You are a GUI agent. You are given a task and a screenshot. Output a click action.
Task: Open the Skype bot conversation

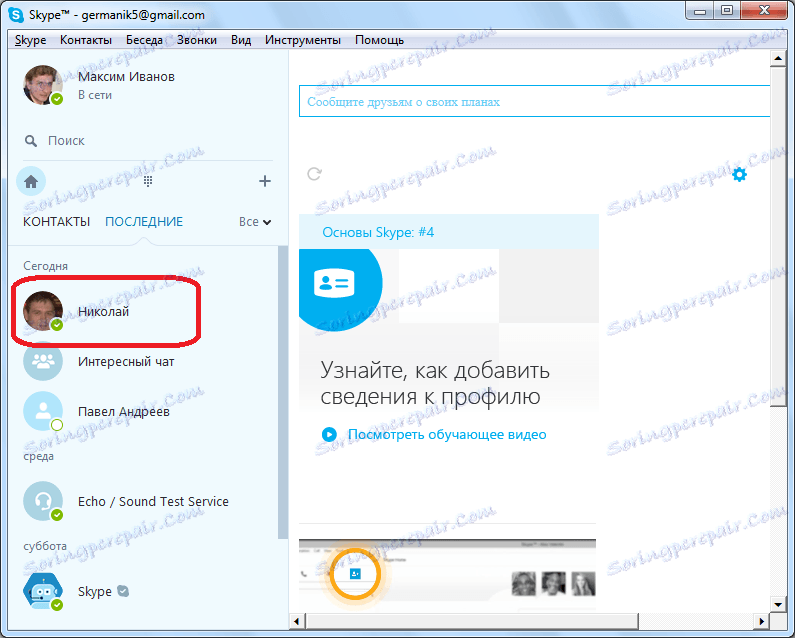tap(144, 591)
